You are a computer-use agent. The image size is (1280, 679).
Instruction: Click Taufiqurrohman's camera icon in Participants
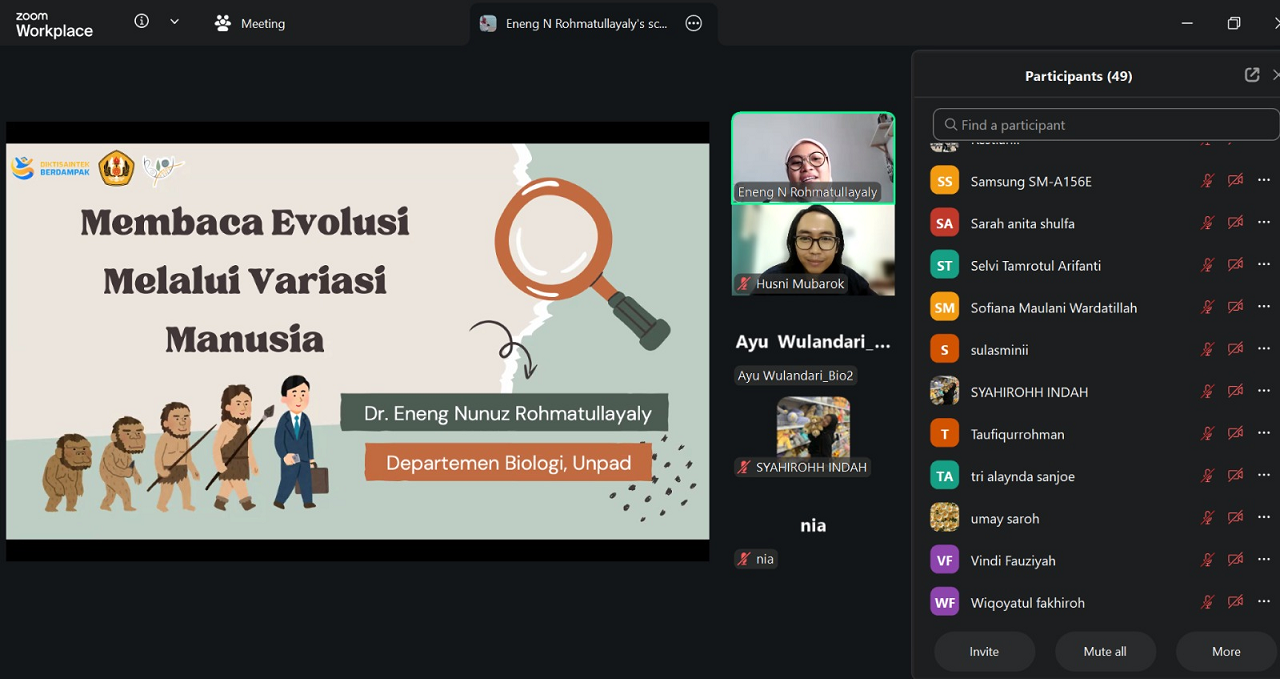pyautogui.click(x=1236, y=434)
